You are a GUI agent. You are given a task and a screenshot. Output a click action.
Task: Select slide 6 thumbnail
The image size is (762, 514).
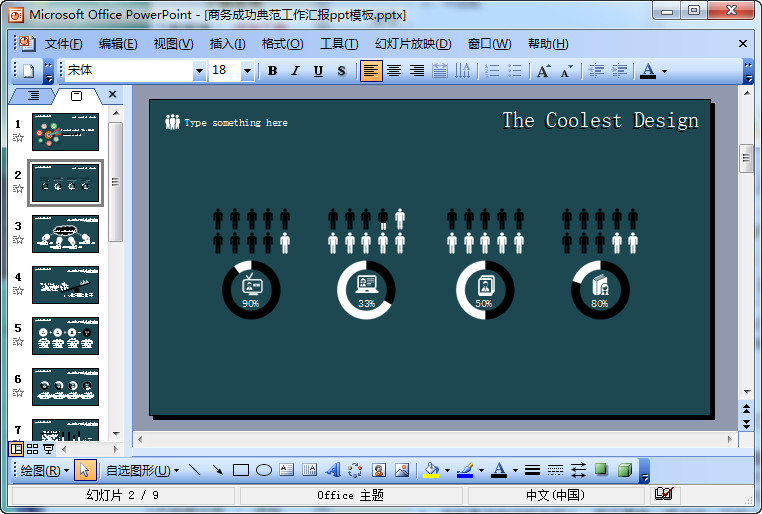65,387
